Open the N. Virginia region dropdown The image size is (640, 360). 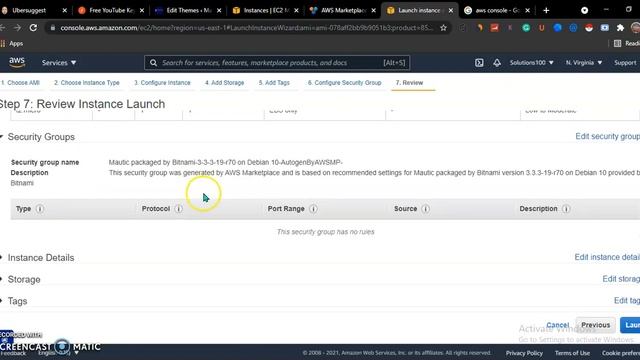pos(584,63)
